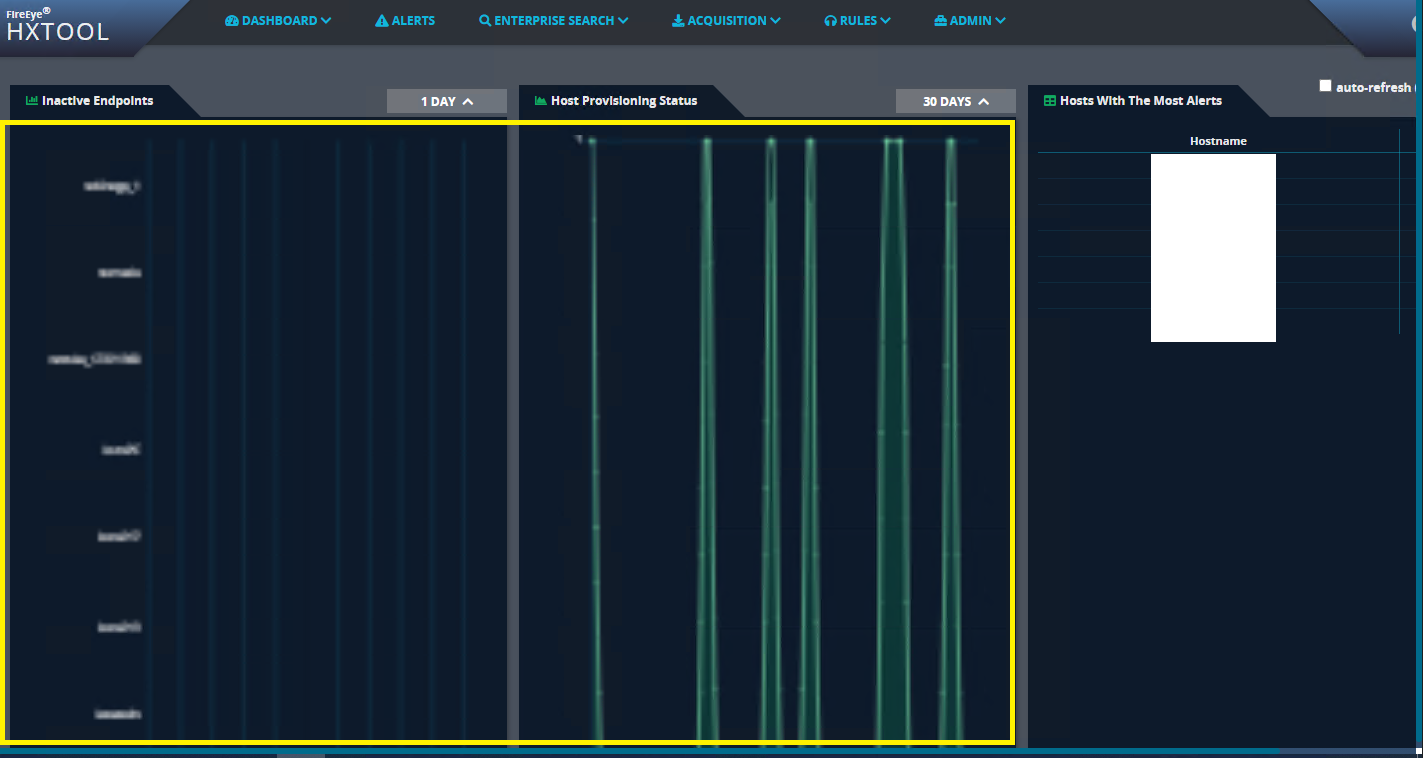Expand the Admin menu options
The height and width of the screenshot is (758, 1423).
pyautogui.click(x=969, y=19)
